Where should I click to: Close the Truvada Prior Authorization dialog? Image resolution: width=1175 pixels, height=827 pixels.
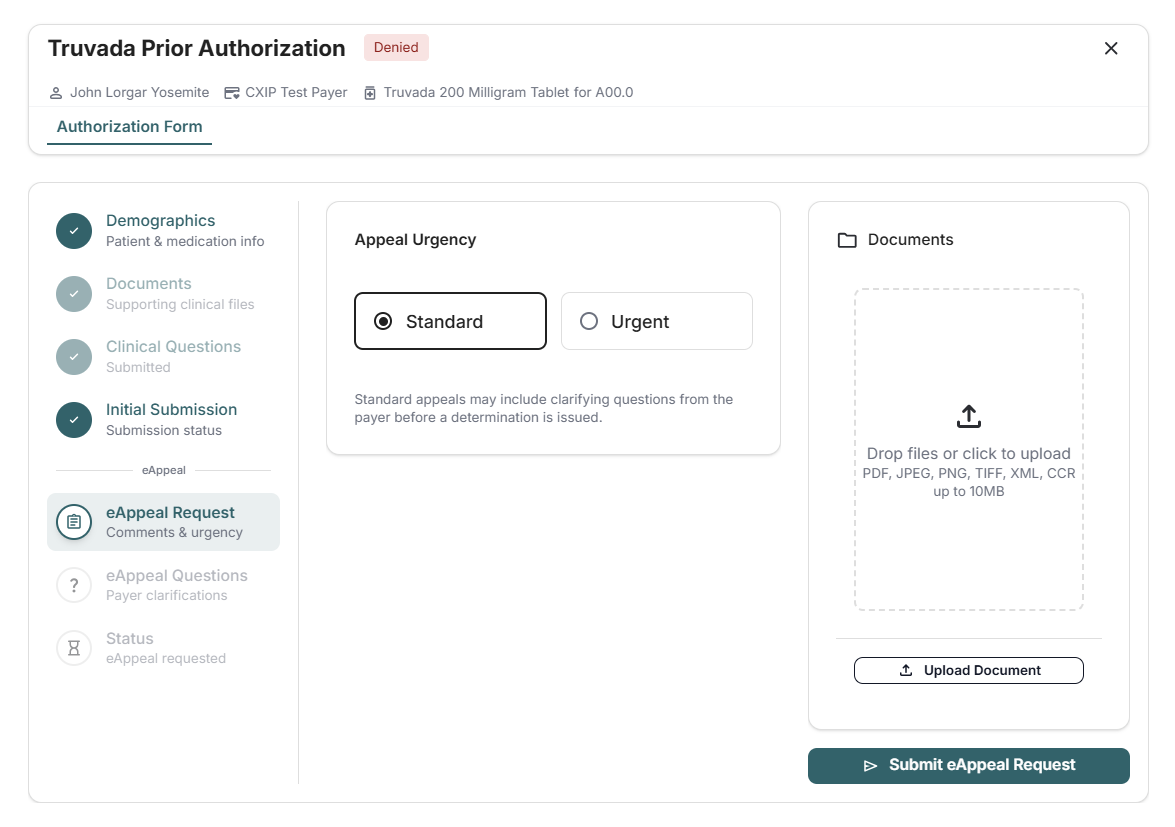click(1111, 48)
